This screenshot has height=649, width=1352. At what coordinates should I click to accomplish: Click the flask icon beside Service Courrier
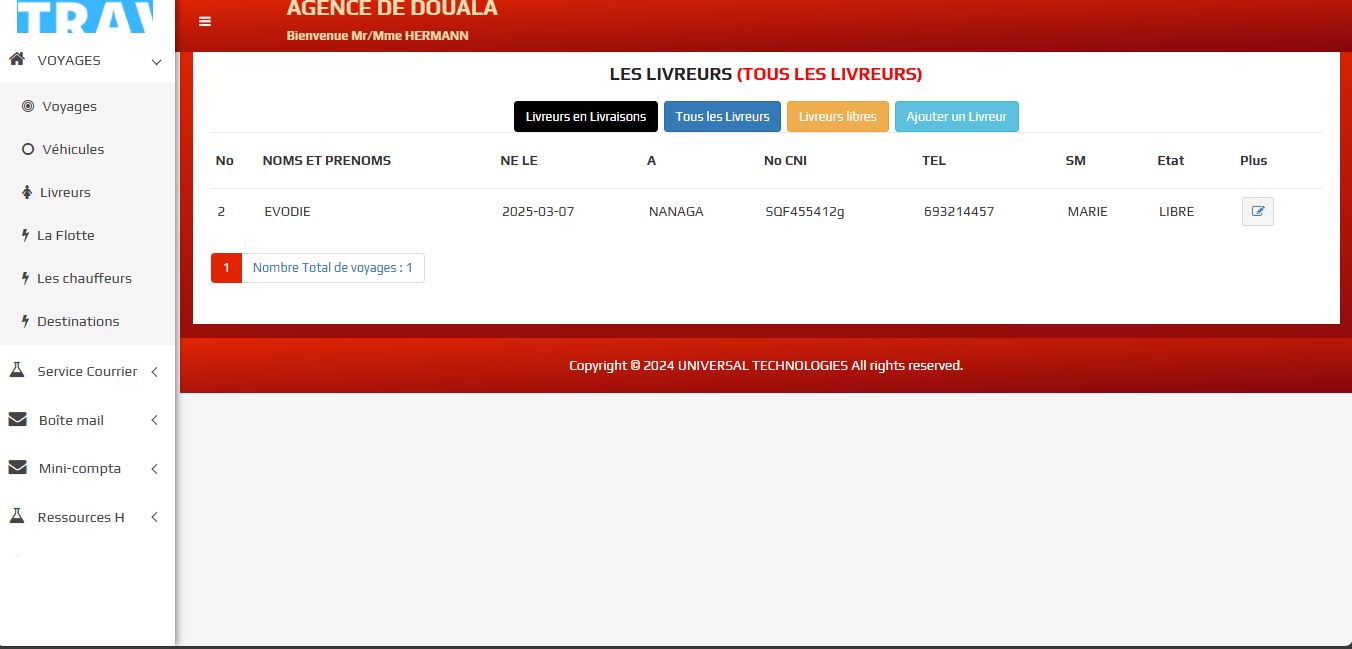16,371
